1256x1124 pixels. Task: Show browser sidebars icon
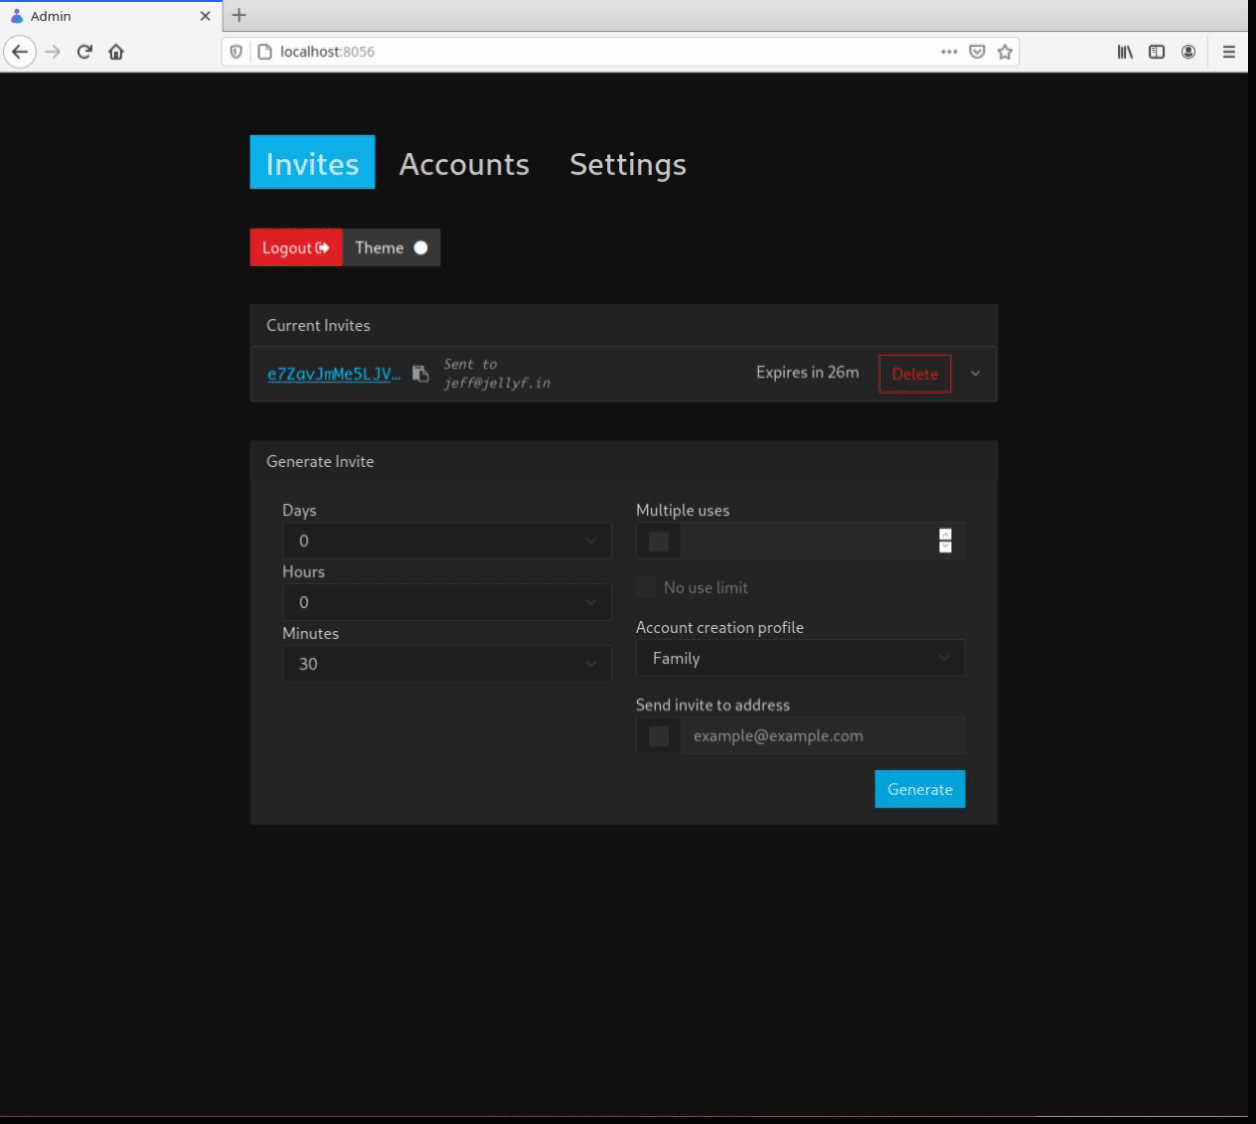[1157, 52]
